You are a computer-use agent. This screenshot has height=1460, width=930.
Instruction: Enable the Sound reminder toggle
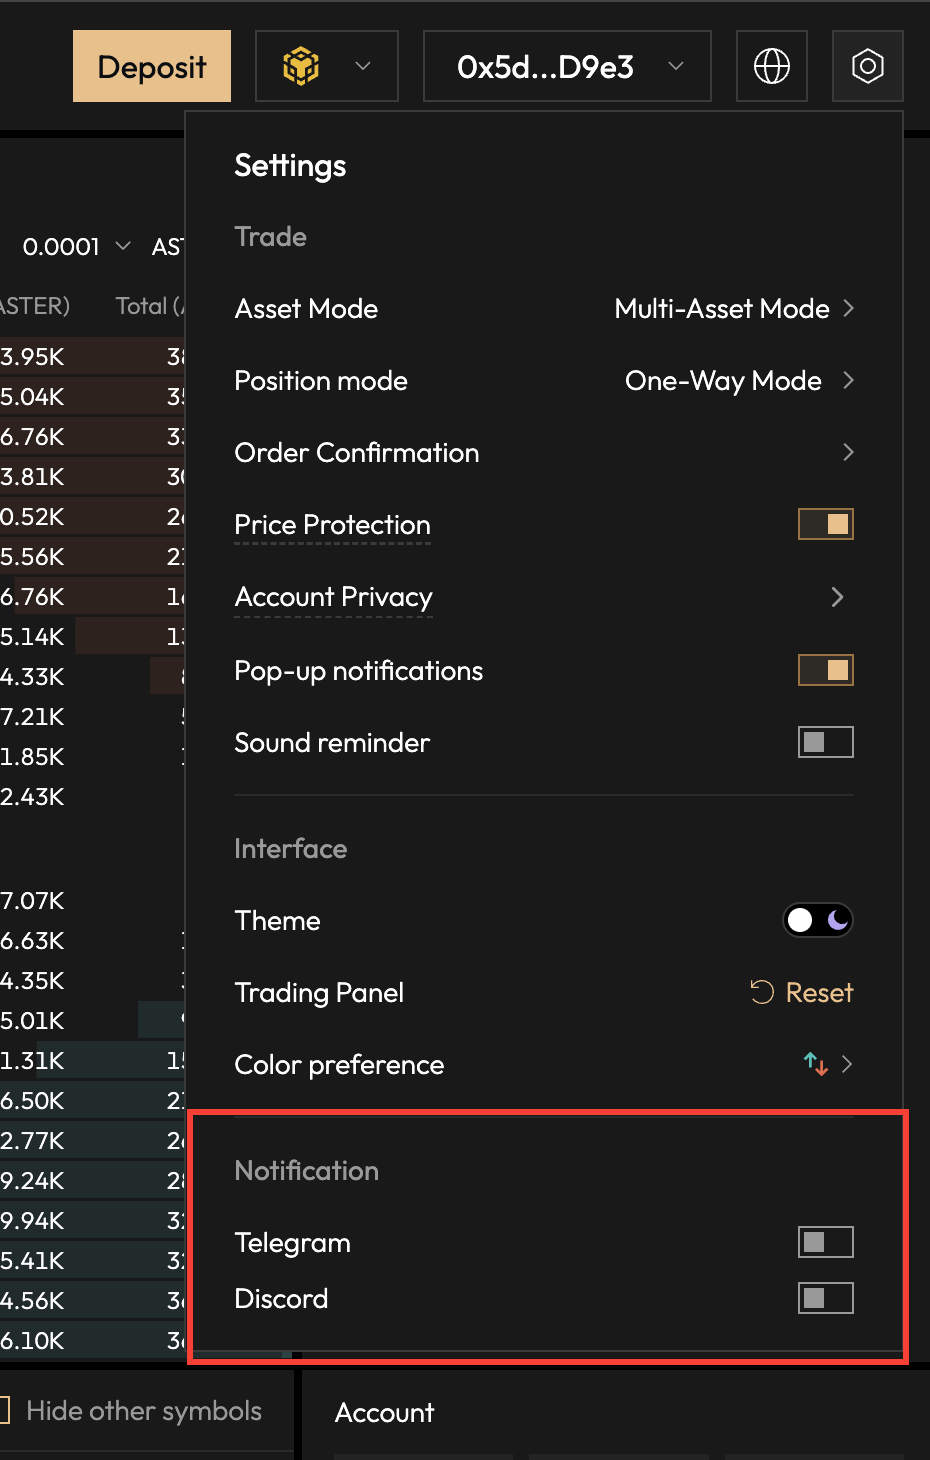(825, 742)
